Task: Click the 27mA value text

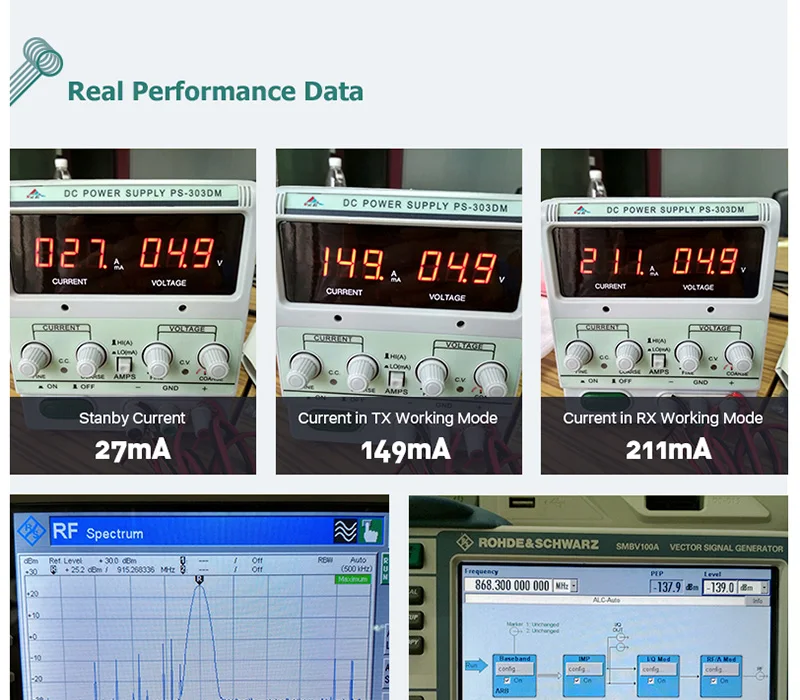Action: (133, 450)
